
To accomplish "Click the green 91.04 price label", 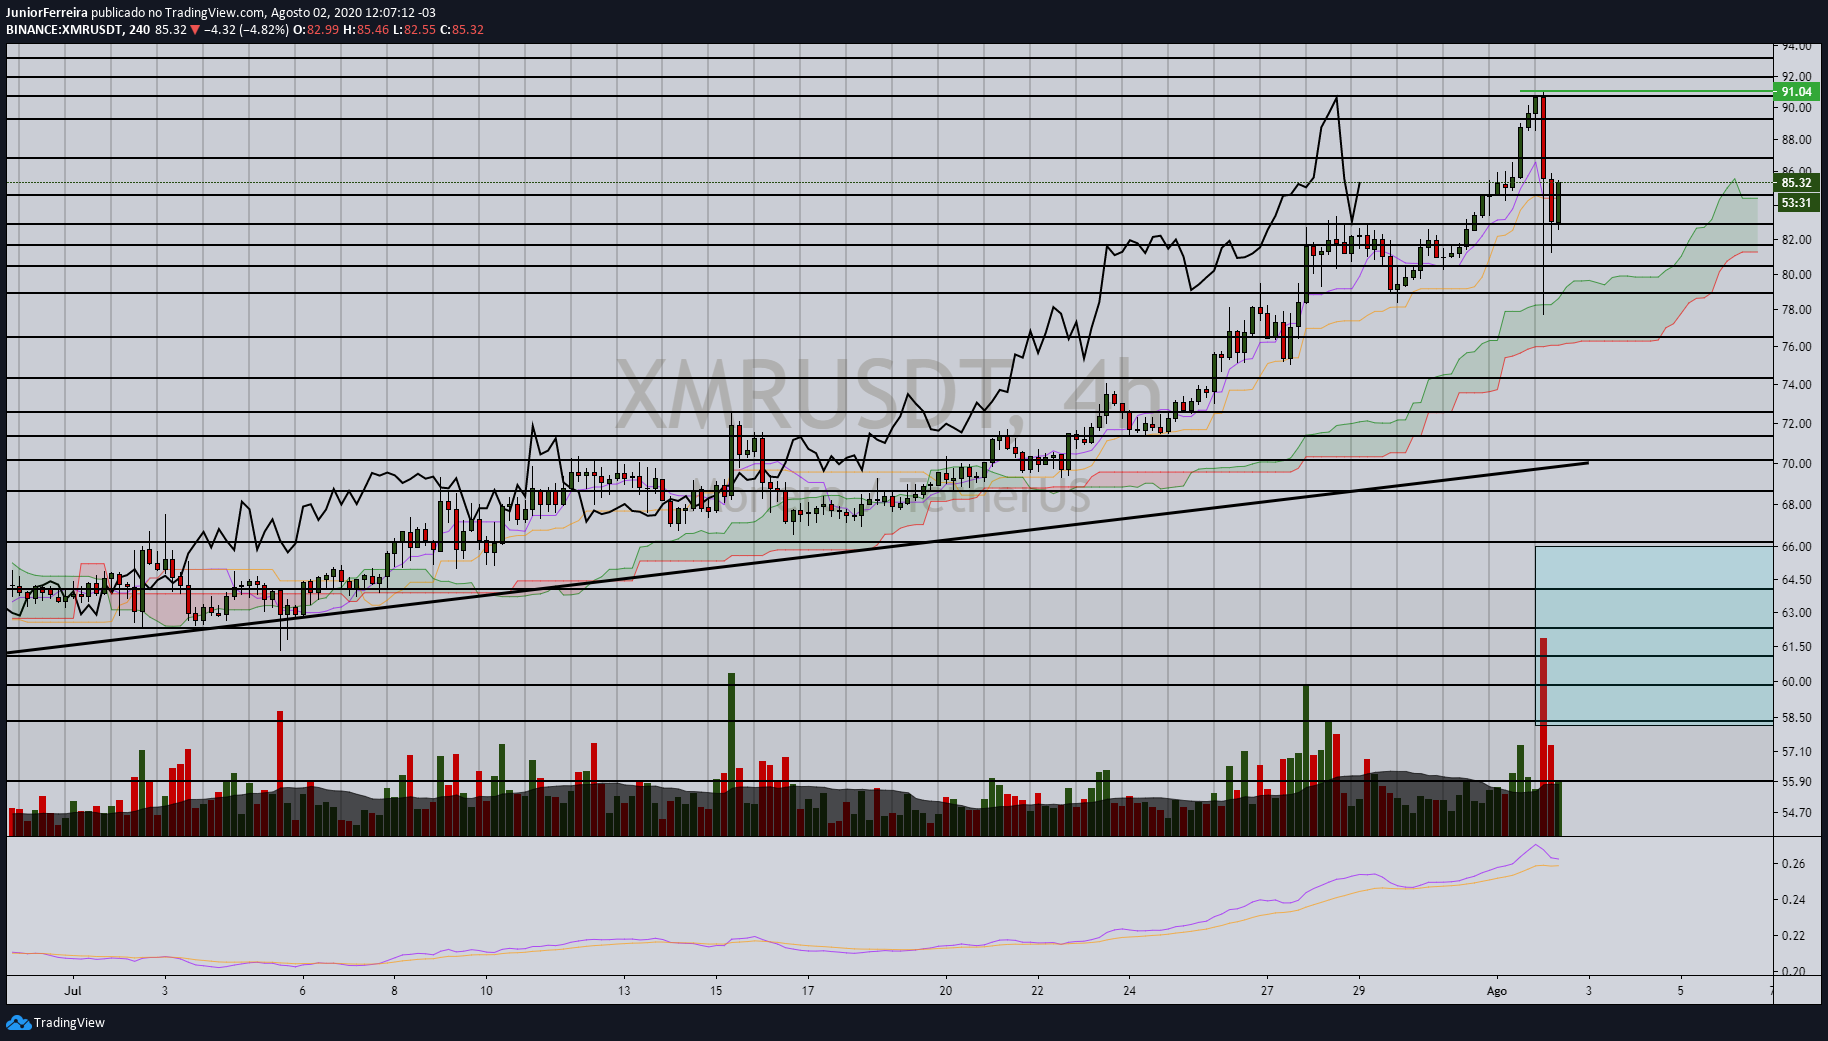I will (x=1796, y=92).
